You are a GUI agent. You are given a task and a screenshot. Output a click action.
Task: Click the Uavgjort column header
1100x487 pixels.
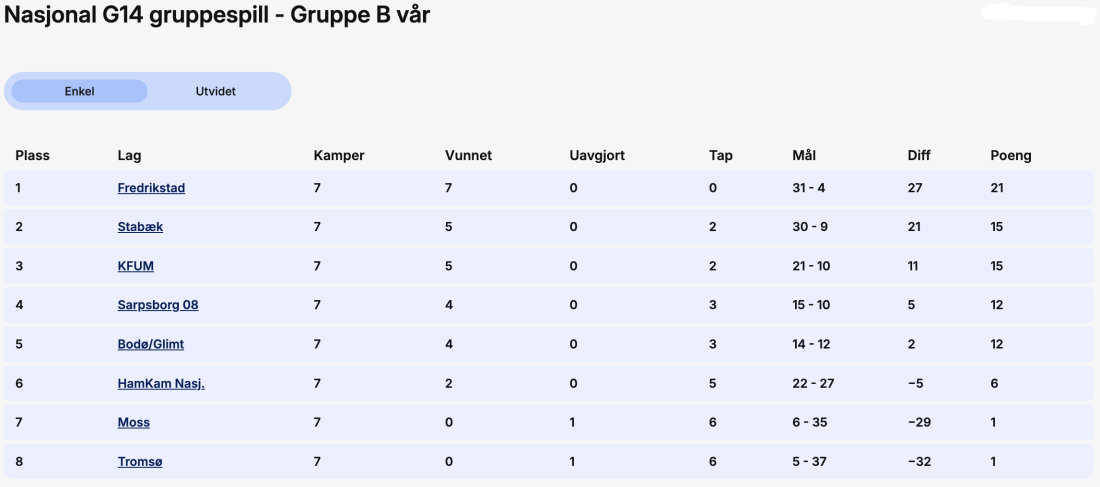click(597, 156)
